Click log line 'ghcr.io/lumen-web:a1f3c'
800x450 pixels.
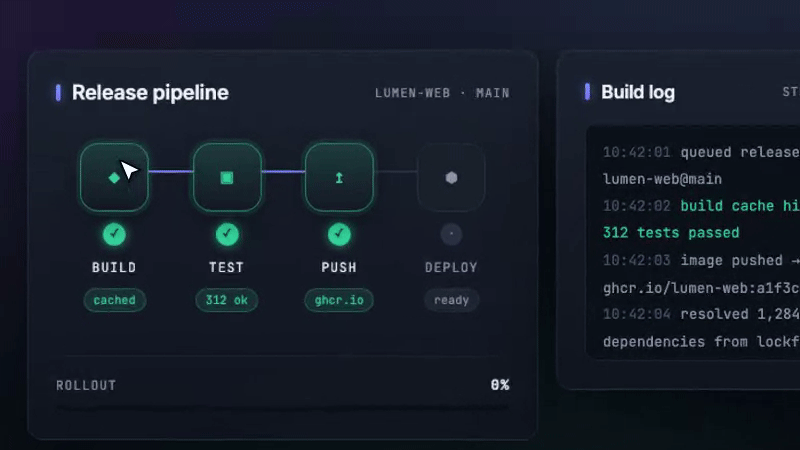tap(702, 288)
